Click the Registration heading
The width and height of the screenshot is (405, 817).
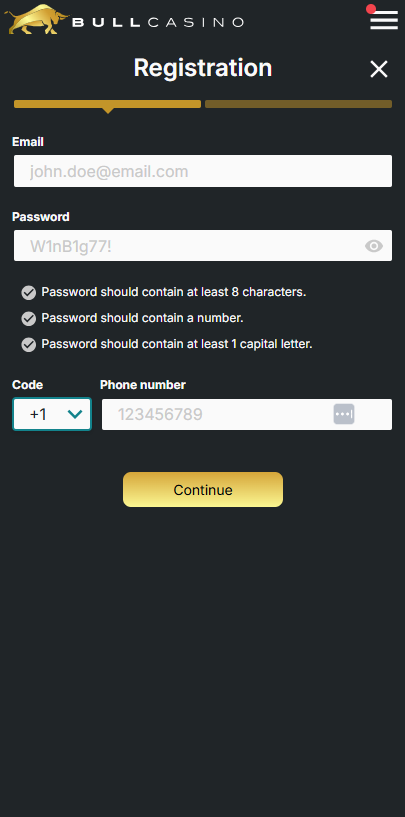click(203, 68)
